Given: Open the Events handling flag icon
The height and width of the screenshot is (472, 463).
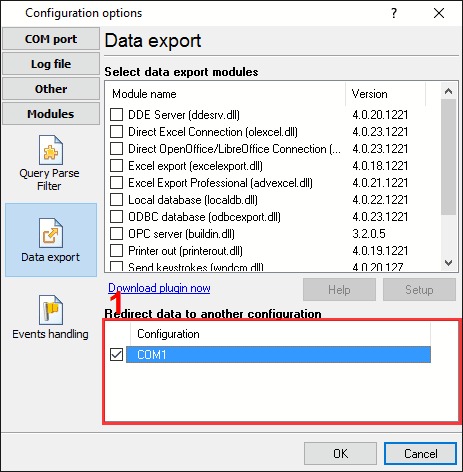Looking at the screenshot, I should [x=51, y=310].
